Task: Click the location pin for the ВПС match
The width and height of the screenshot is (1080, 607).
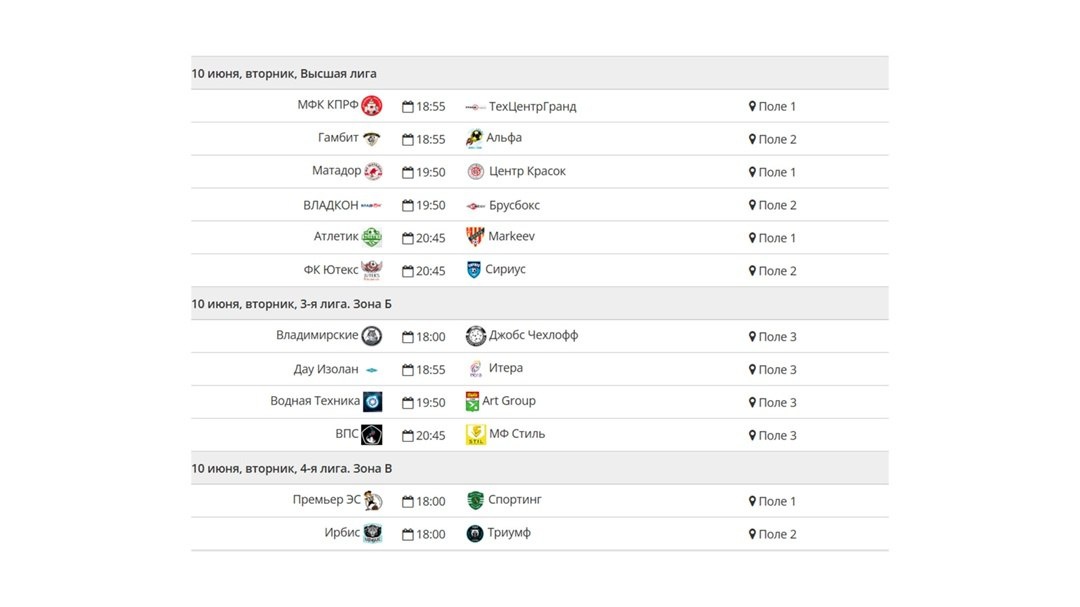Action: tap(752, 435)
